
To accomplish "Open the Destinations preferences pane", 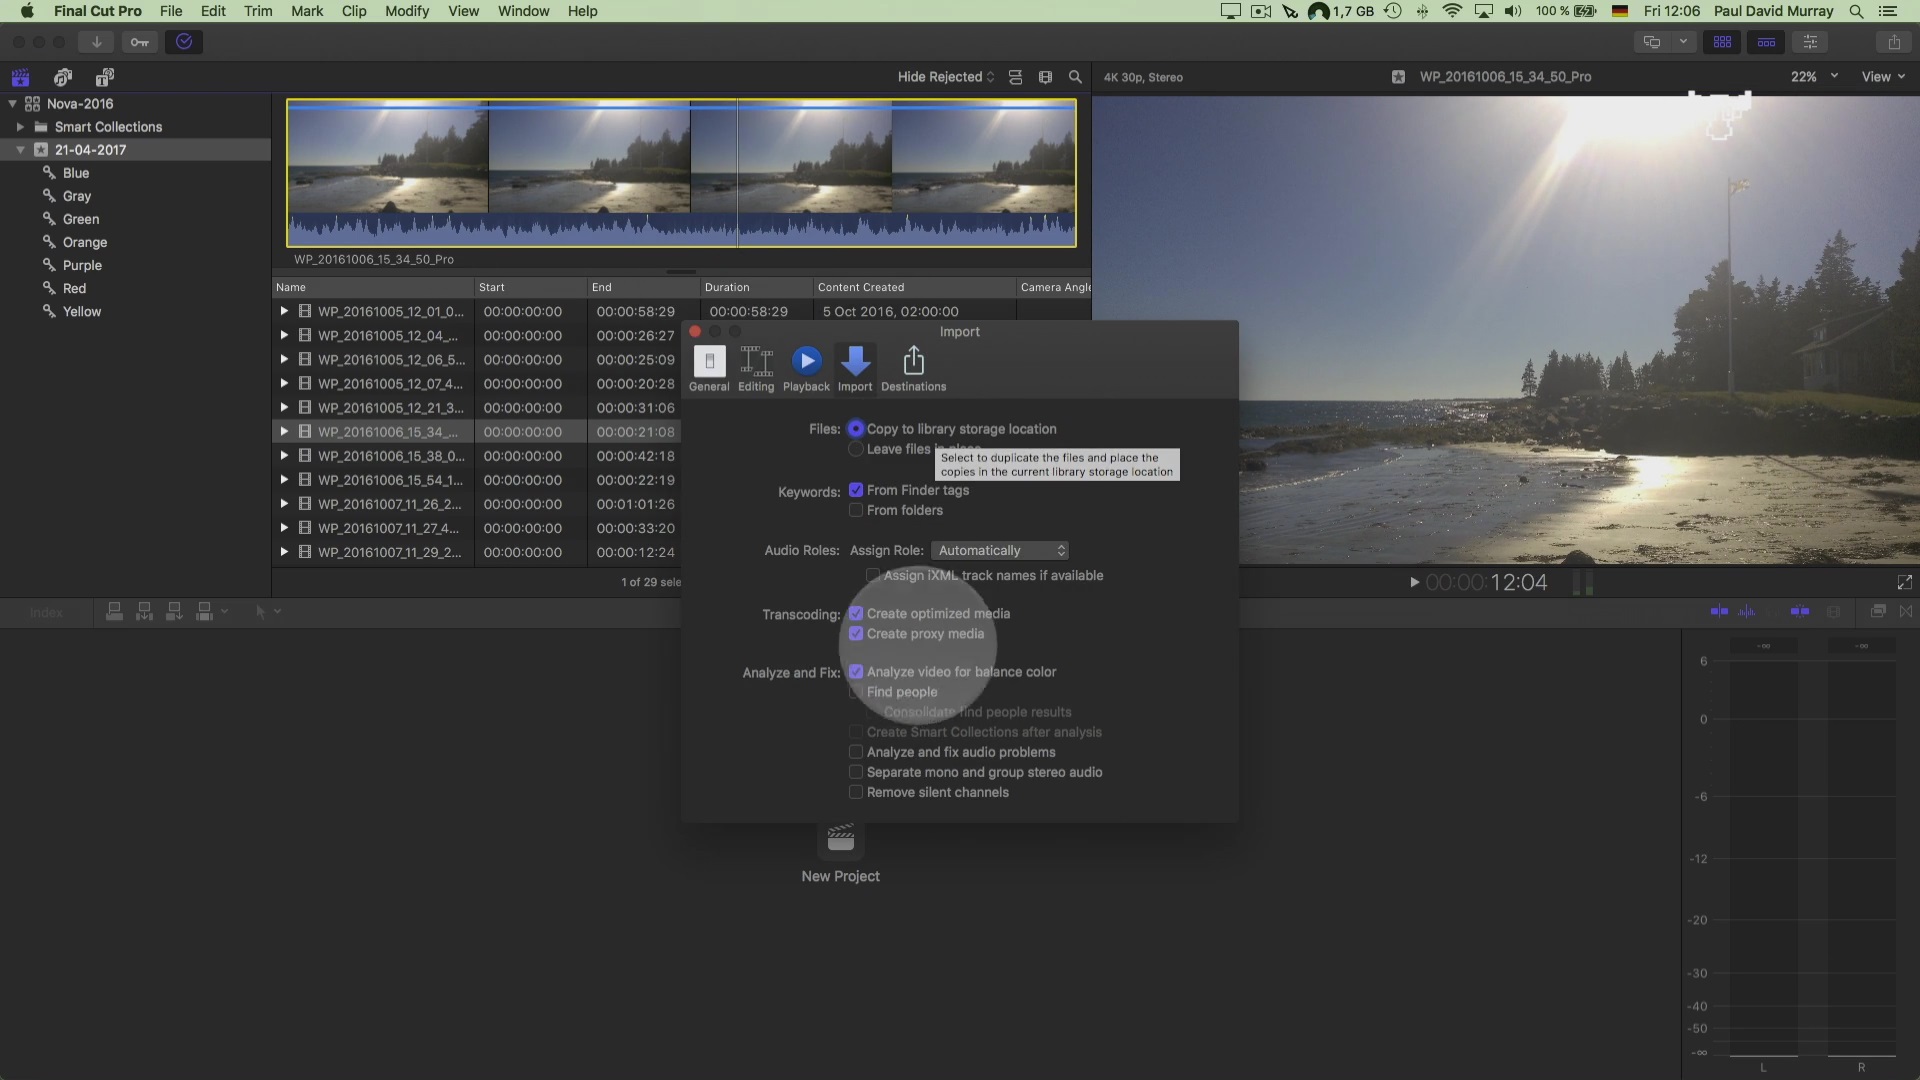I will tap(913, 368).
